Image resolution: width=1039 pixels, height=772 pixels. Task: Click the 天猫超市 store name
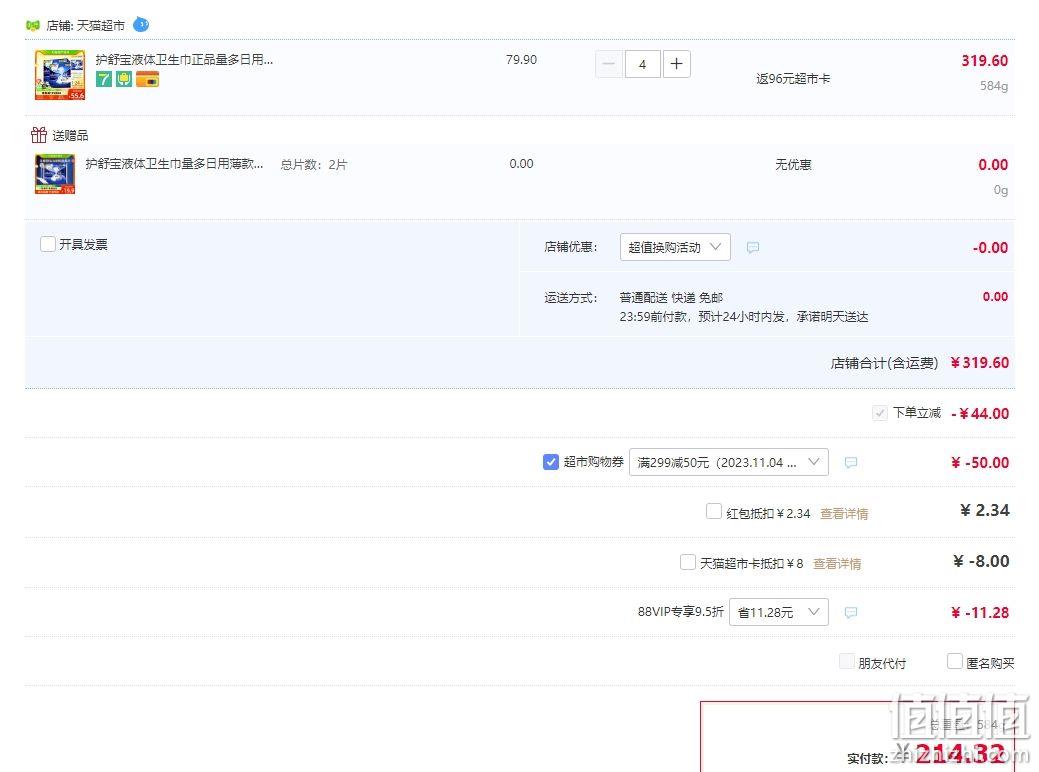tap(101, 26)
